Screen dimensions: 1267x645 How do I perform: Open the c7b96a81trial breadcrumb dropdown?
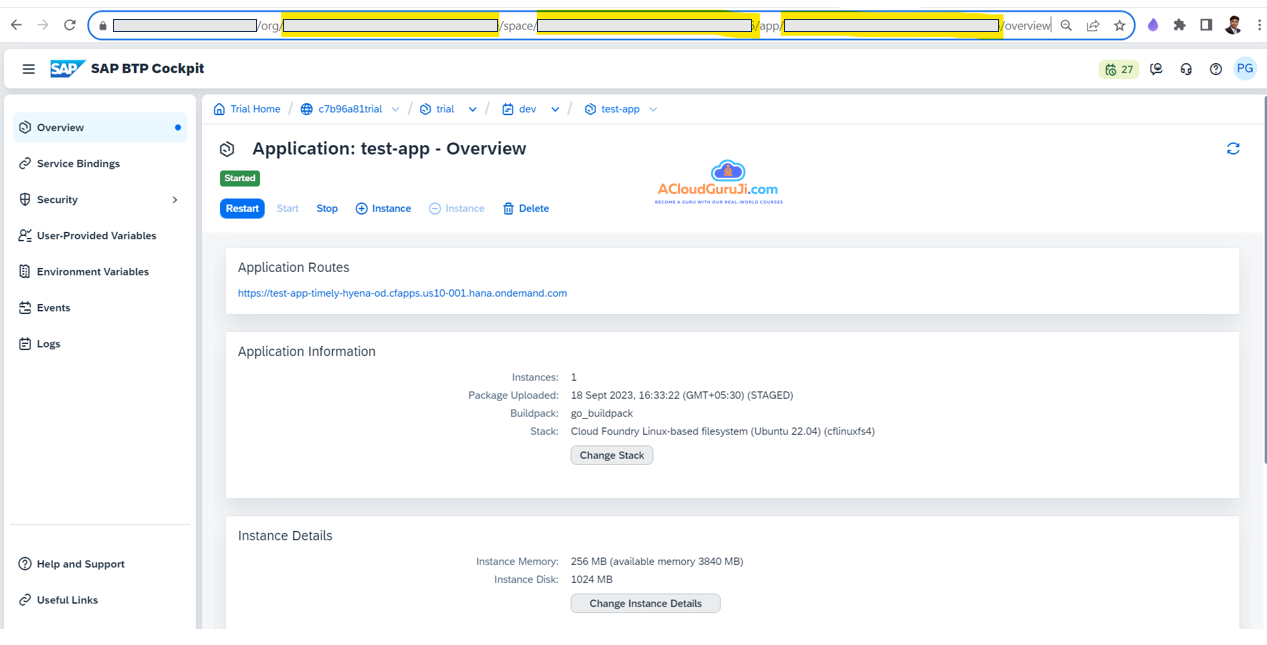(395, 109)
